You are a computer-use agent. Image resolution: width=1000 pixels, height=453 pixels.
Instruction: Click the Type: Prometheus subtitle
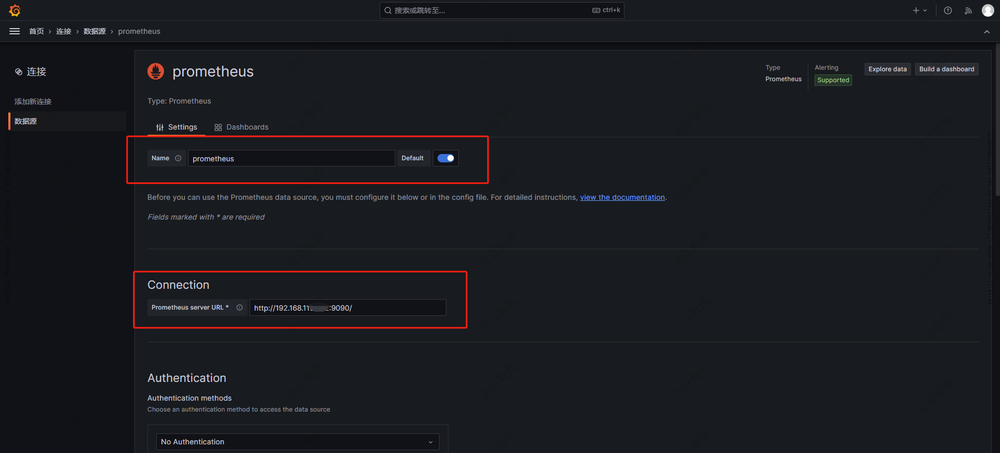click(179, 101)
